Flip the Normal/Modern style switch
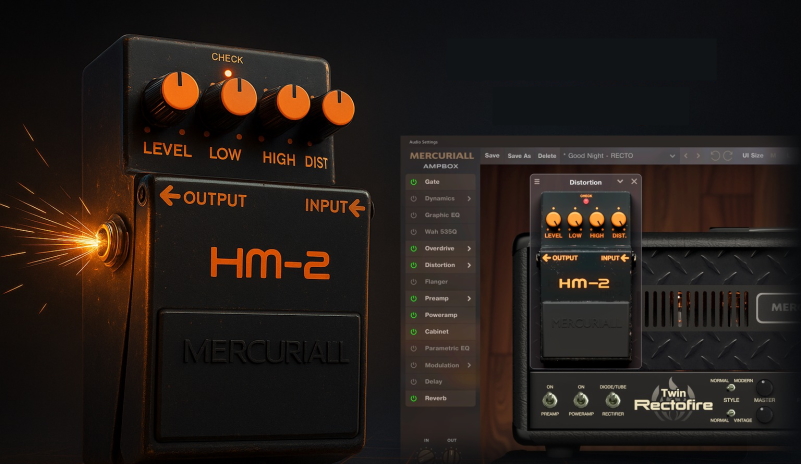The width and height of the screenshot is (801, 464). pyautogui.click(x=731, y=388)
